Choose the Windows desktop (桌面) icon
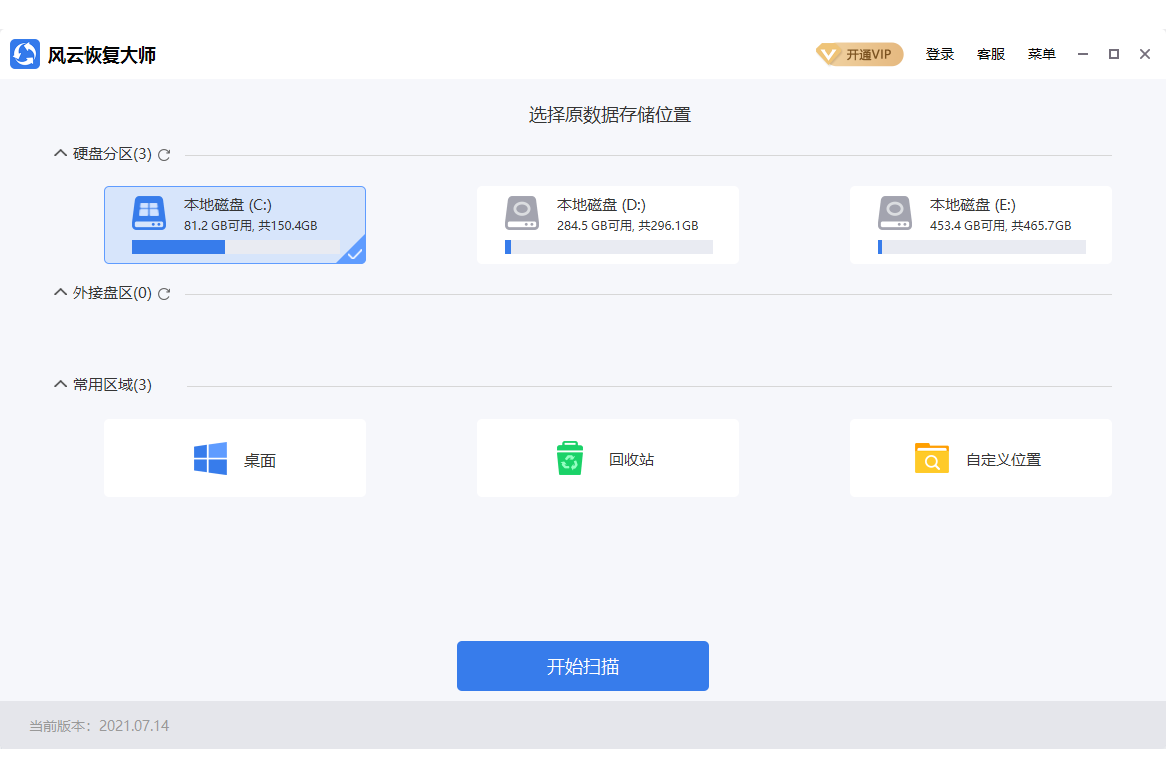1166x778 pixels. pyautogui.click(x=210, y=459)
